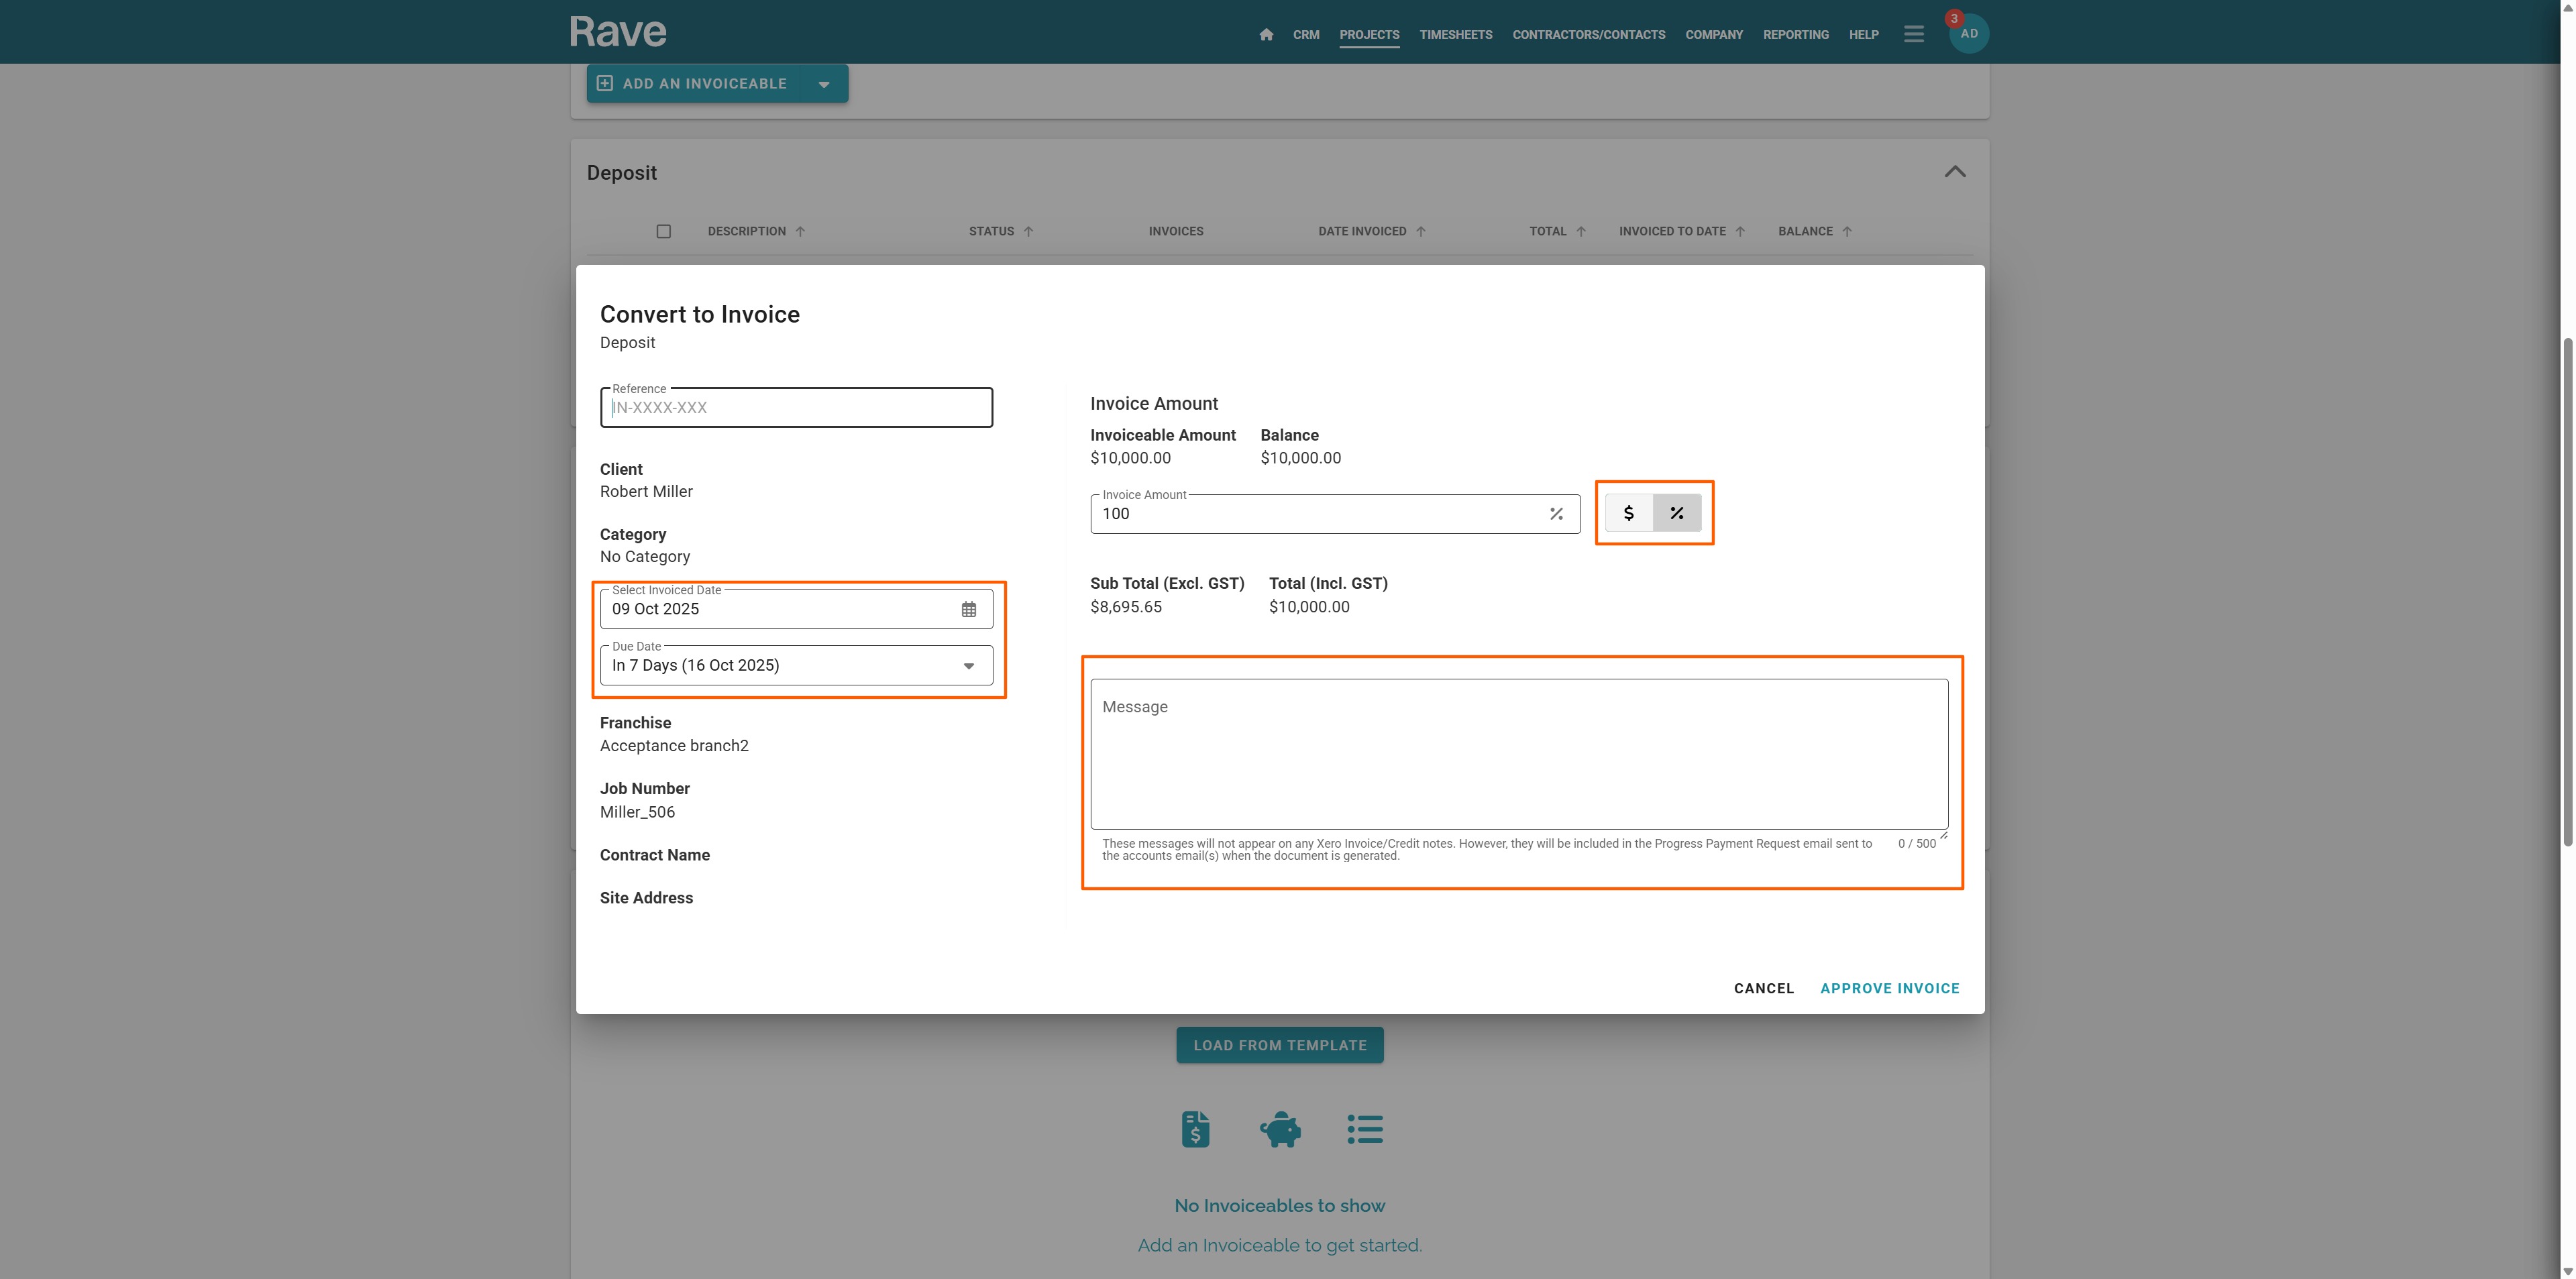Viewport: 2576px width, 1279px height.
Task: Click the home icon in navbar
Action: pyautogui.click(x=1266, y=34)
